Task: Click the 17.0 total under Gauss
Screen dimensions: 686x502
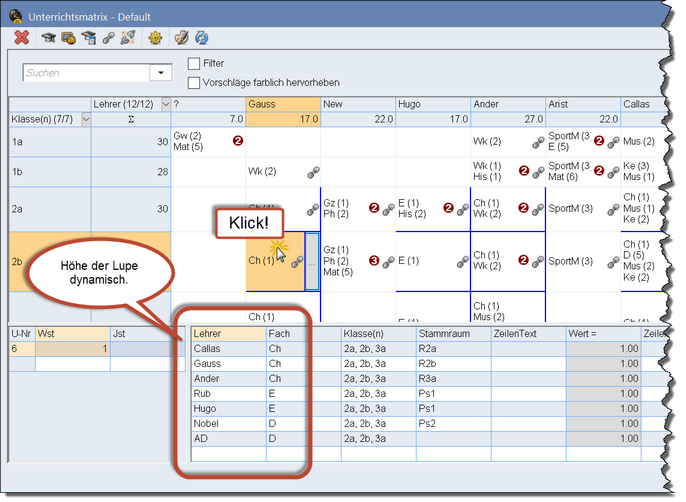Action: (283, 119)
